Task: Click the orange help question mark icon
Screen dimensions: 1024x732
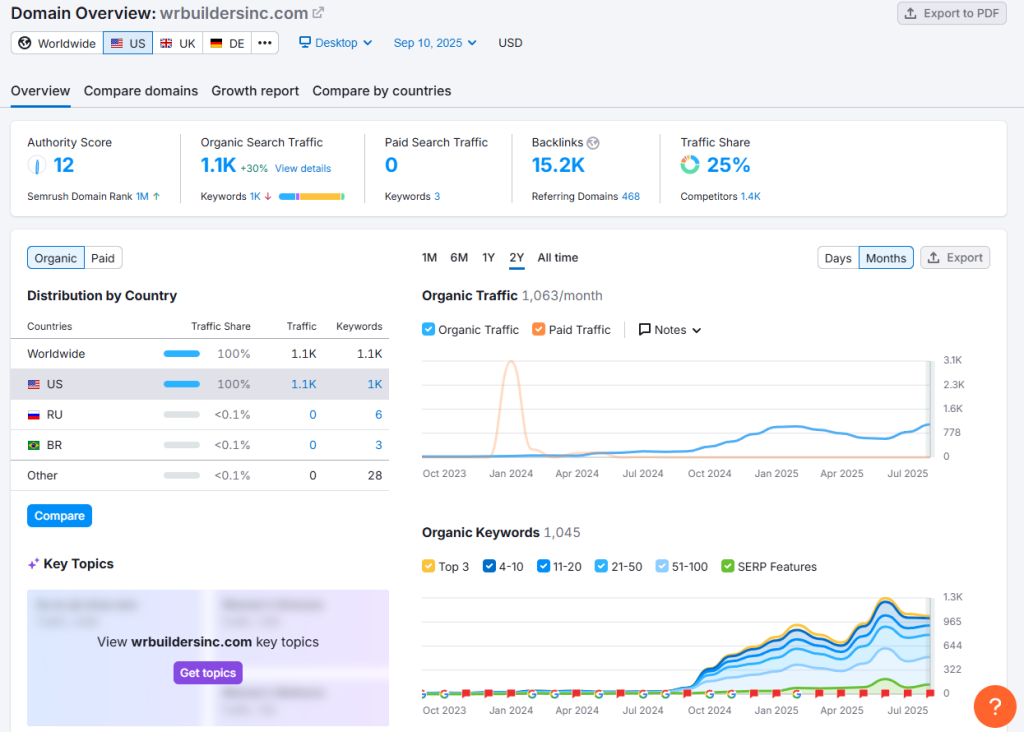Action: [994, 706]
